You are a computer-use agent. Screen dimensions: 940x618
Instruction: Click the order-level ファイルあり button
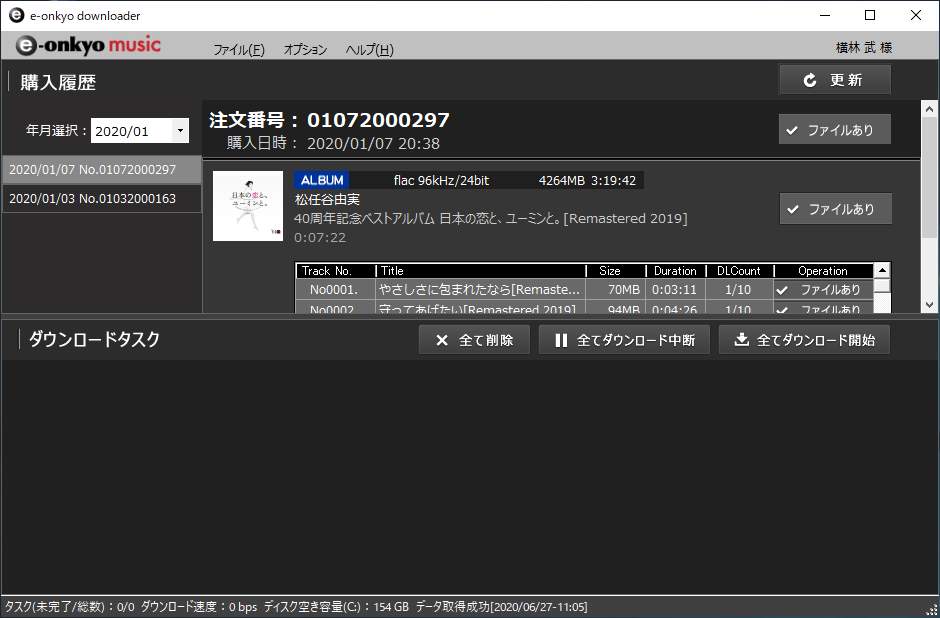tap(834, 129)
